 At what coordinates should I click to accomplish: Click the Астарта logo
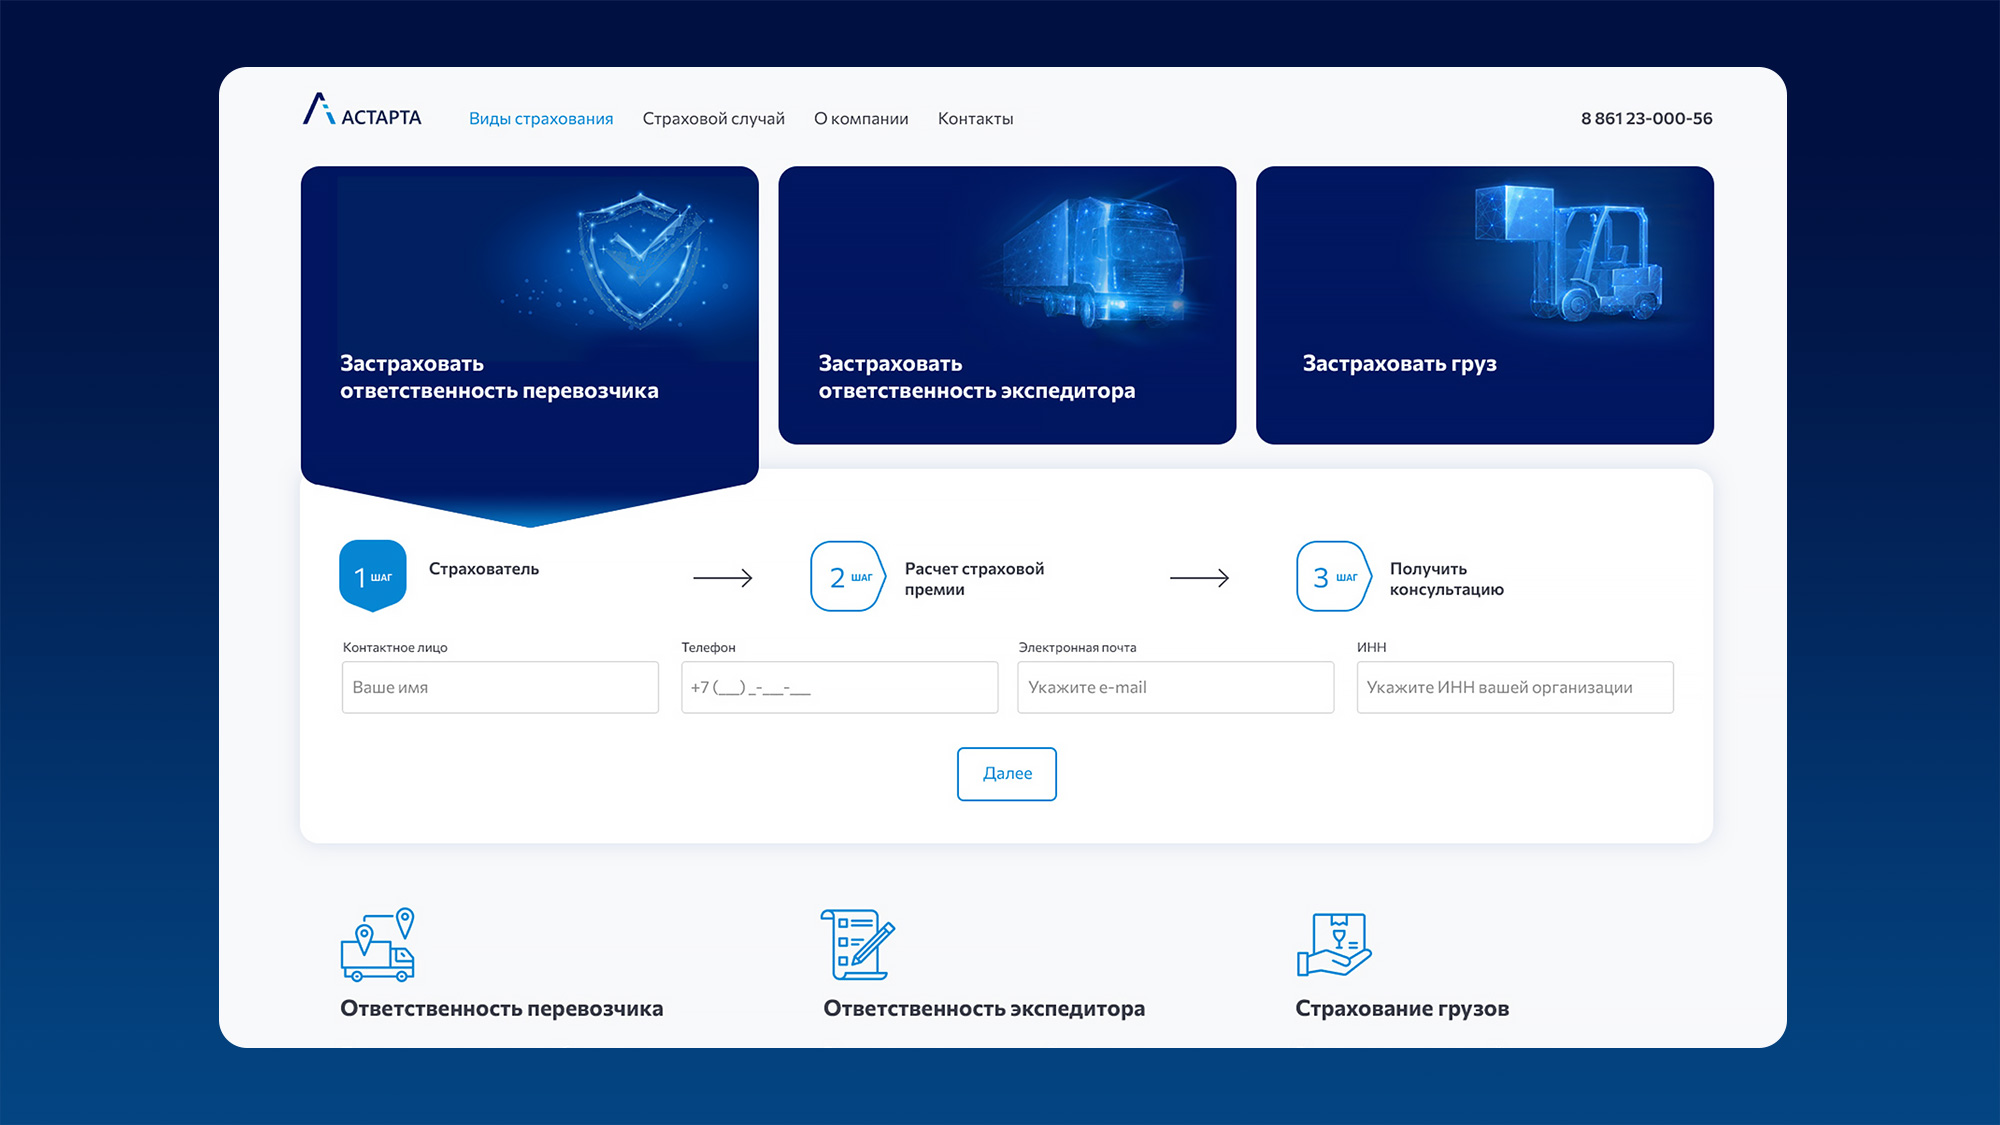362,110
